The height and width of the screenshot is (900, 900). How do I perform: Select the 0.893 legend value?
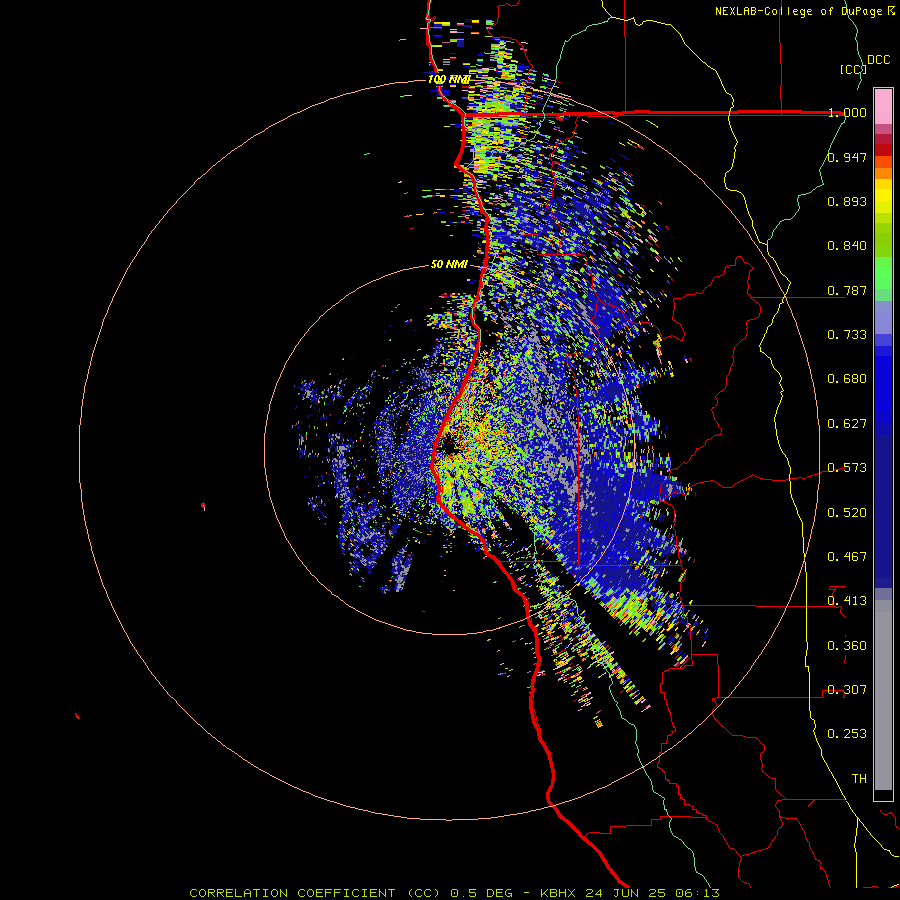847,201
